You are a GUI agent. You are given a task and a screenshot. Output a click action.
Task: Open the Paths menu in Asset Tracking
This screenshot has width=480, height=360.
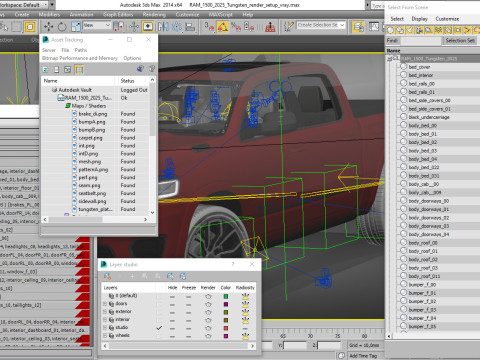[x=81, y=50]
